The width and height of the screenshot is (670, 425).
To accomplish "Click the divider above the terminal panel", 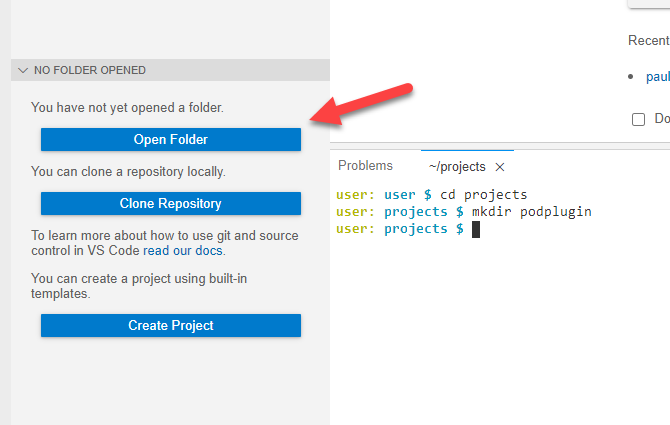I will pos(500,148).
